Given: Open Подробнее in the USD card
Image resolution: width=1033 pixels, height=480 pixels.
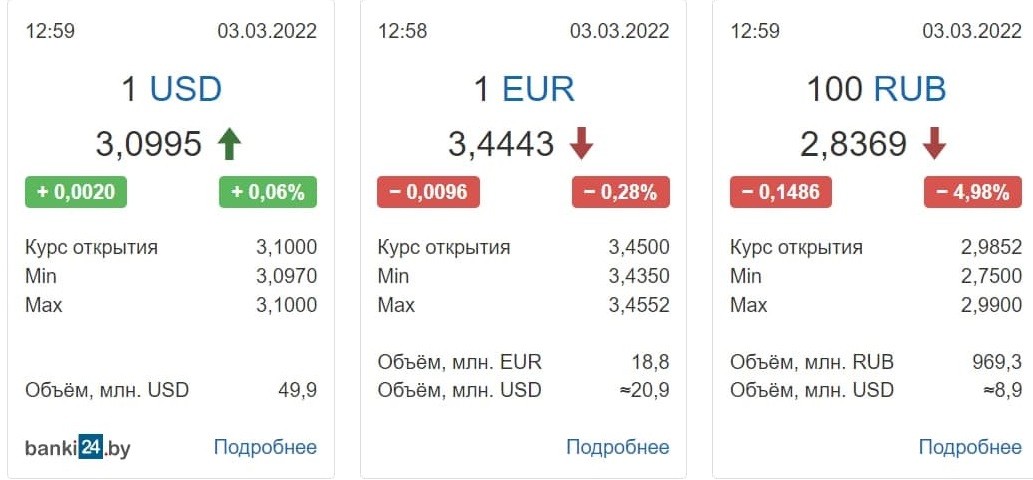Looking at the screenshot, I should (x=265, y=448).
